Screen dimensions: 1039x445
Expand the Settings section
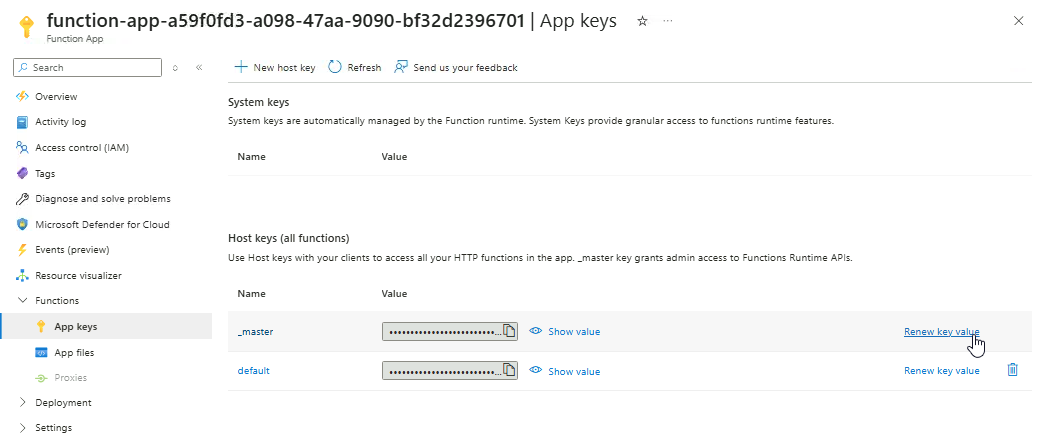pos(23,428)
